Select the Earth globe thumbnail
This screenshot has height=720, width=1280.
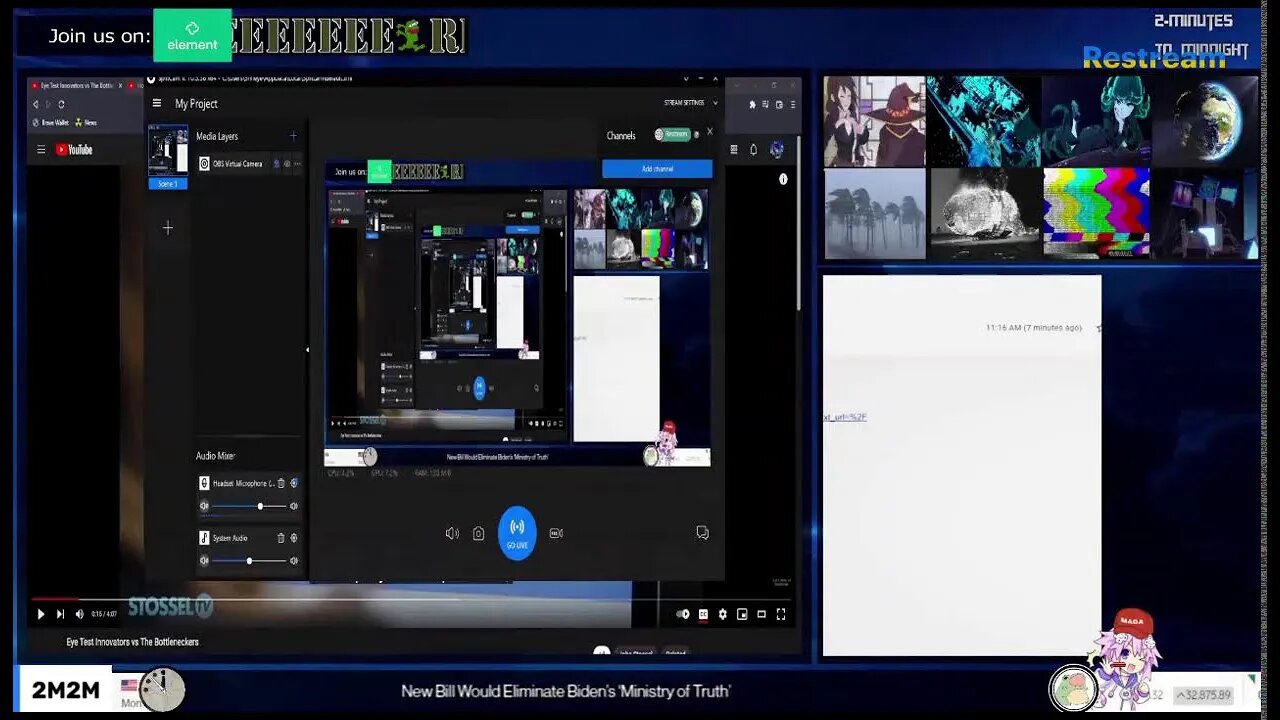[x=1205, y=121]
